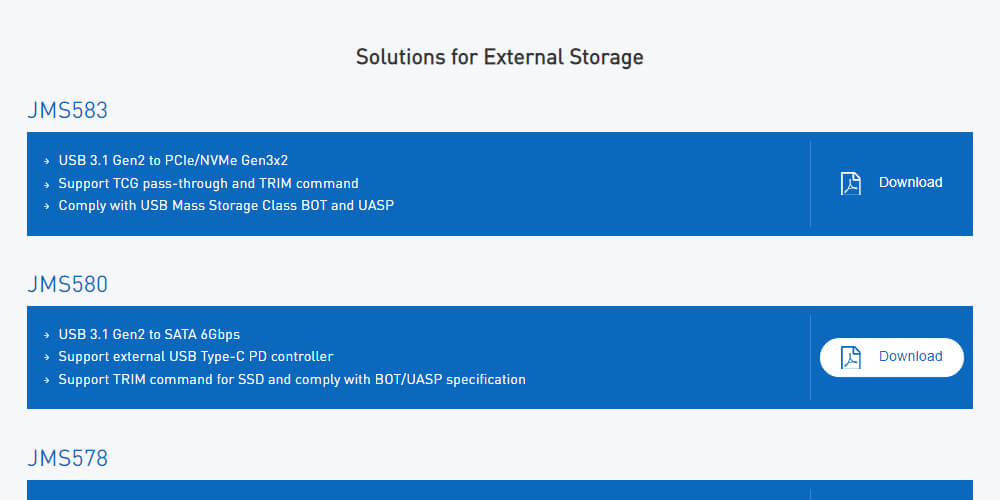Open the JMS583 product title

pyautogui.click(x=68, y=110)
